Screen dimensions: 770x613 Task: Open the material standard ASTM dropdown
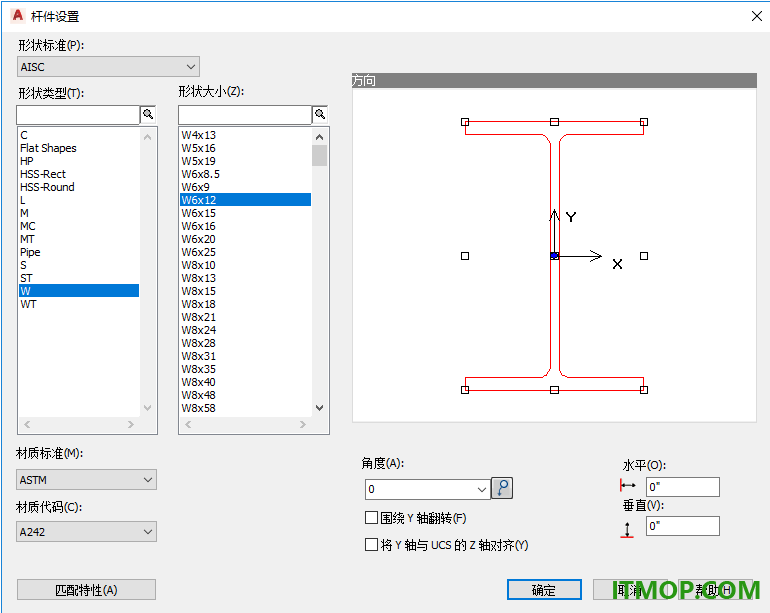click(86, 480)
